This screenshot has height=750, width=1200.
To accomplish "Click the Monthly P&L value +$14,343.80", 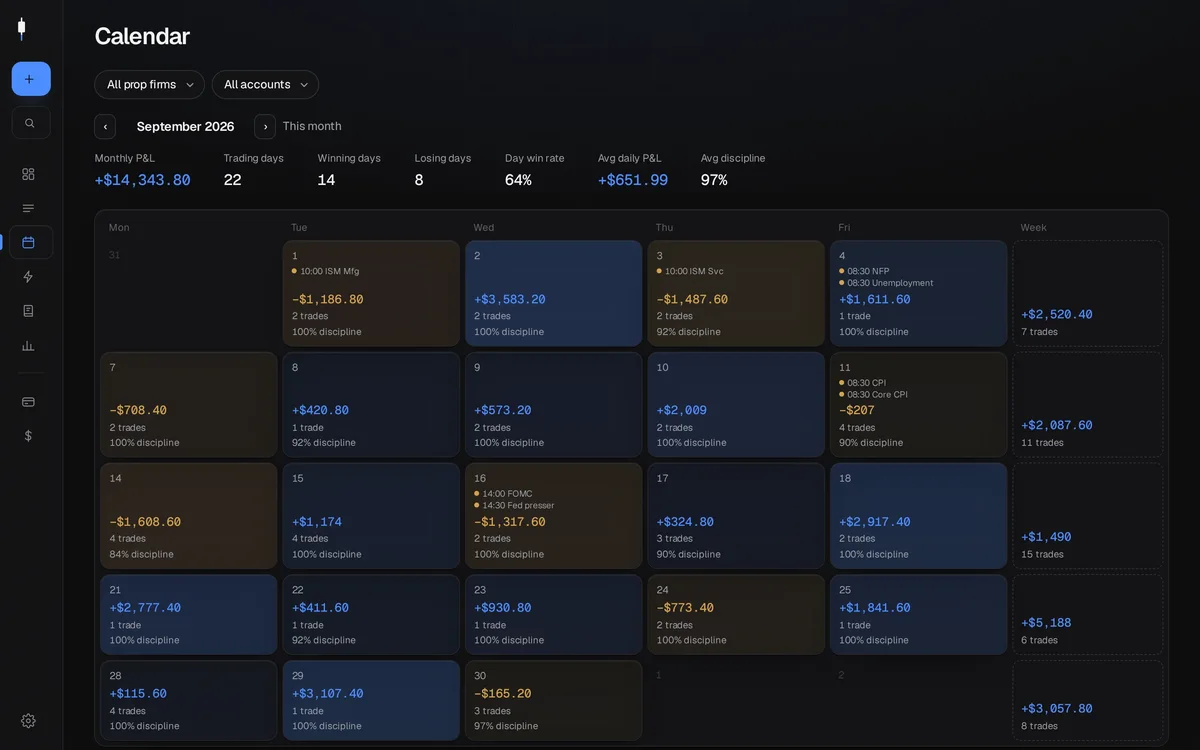I will 142,180.
